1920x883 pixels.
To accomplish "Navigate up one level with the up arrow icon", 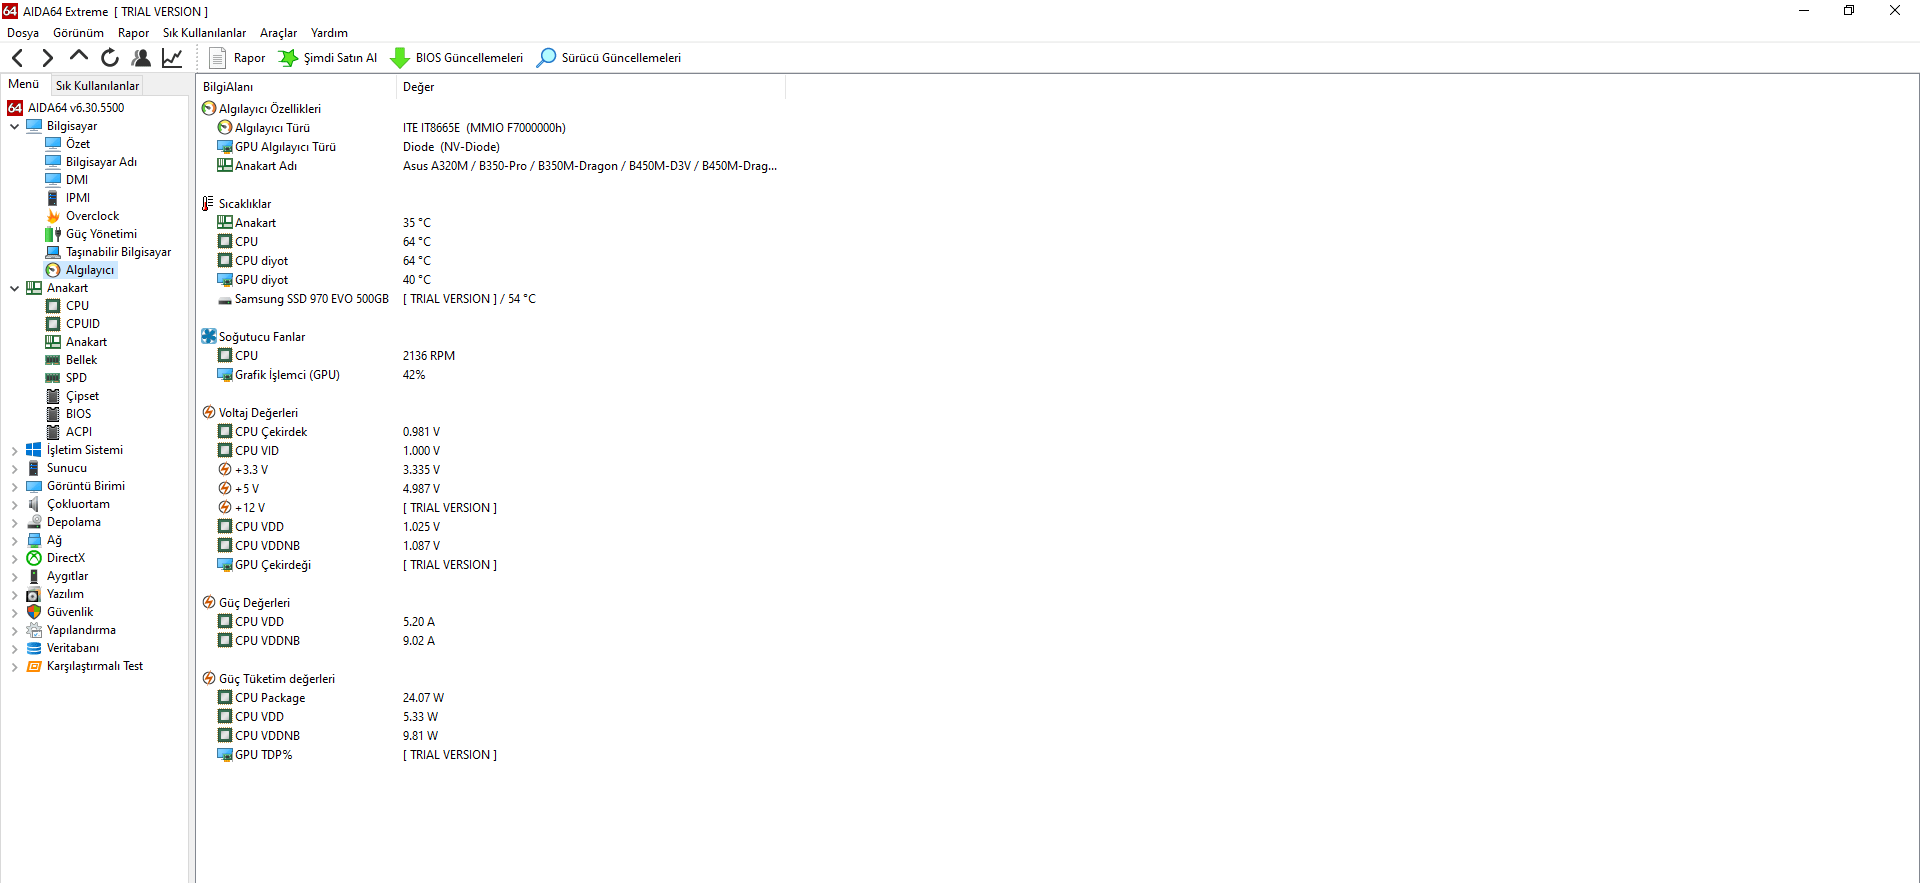I will point(79,57).
